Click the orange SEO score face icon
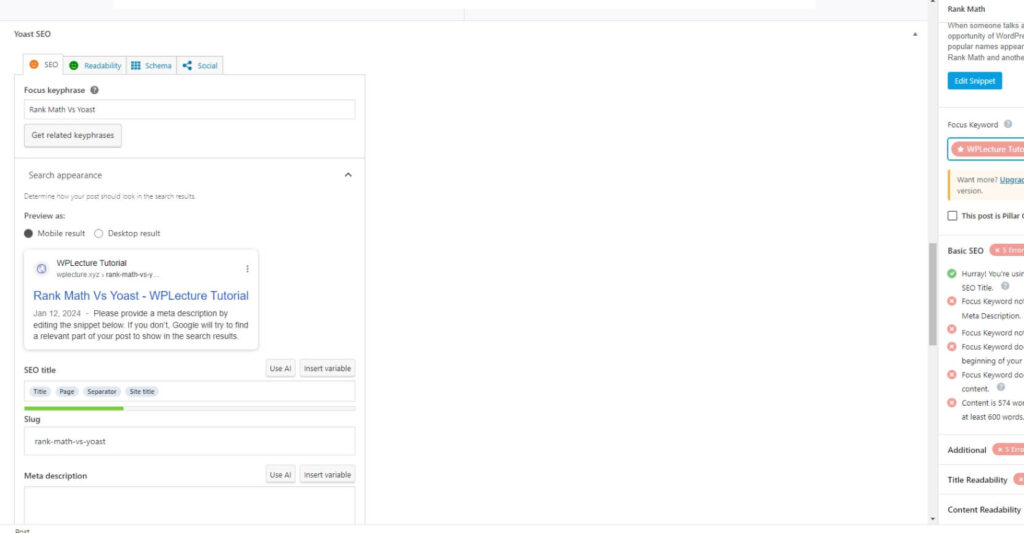Viewport: 1024px width, 533px height. (34, 65)
